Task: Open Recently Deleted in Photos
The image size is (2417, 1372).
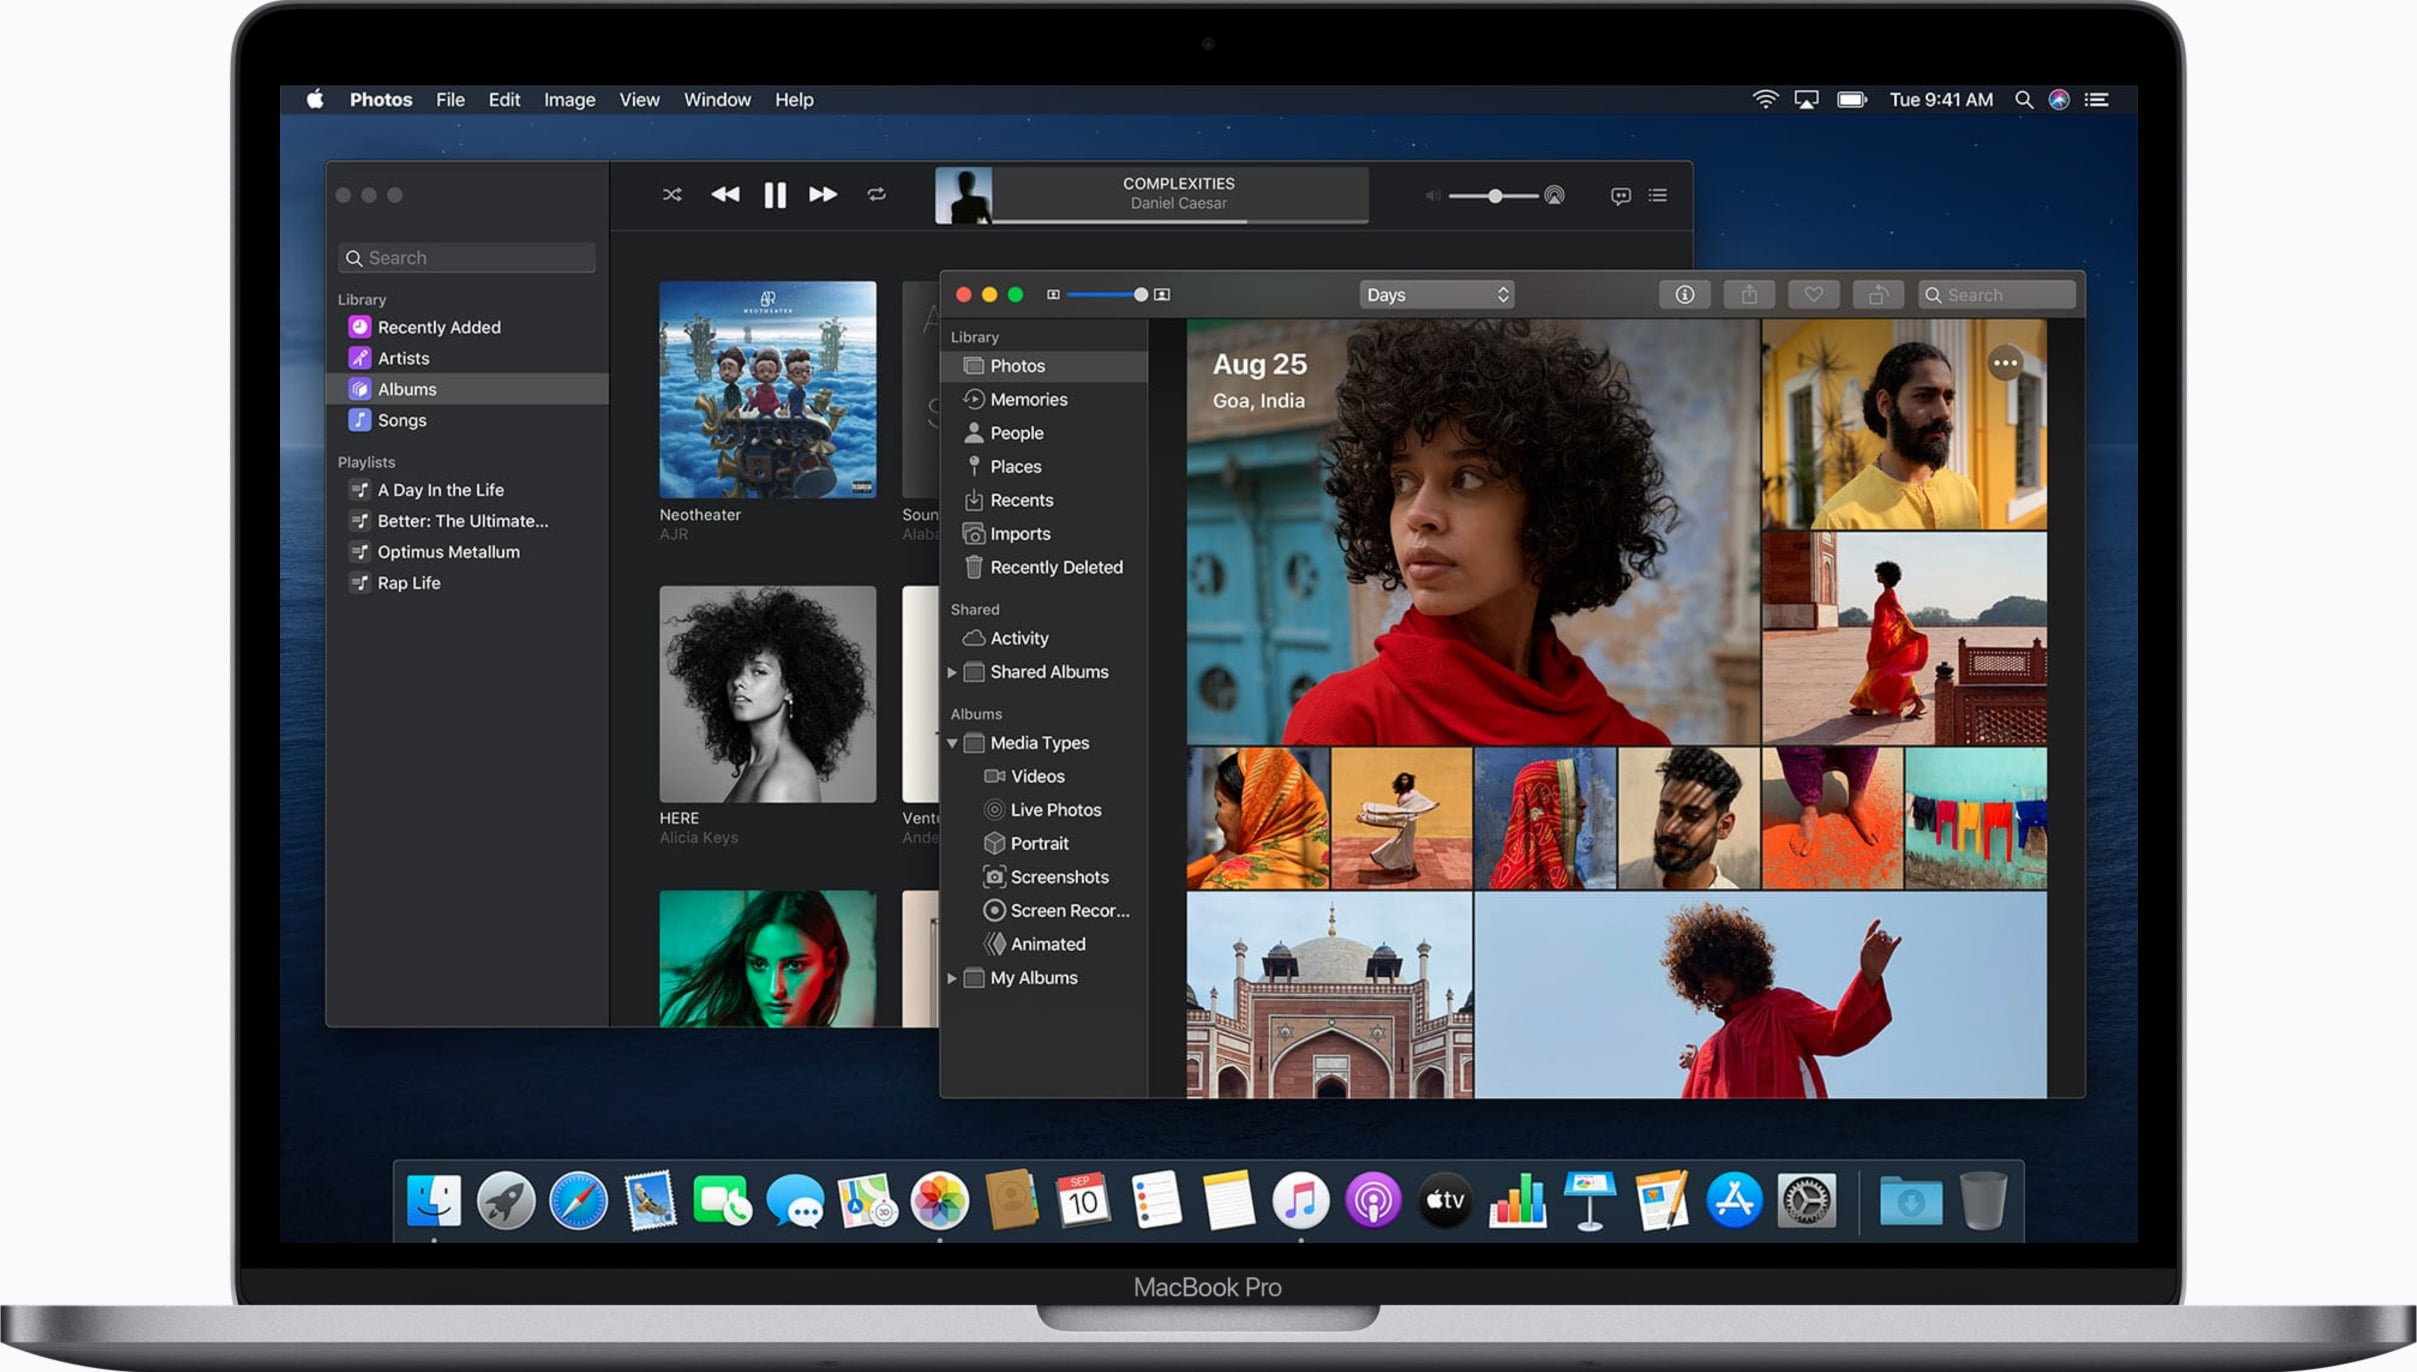Action: tap(1056, 567)
